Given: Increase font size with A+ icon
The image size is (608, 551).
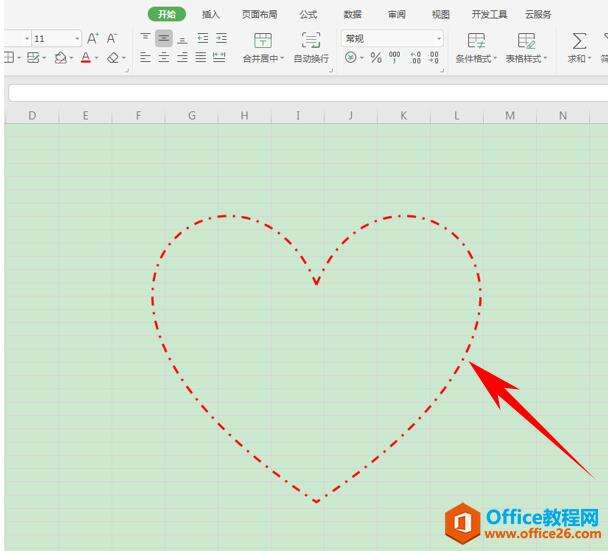Looking at the screenshot, I should [92, 38].
